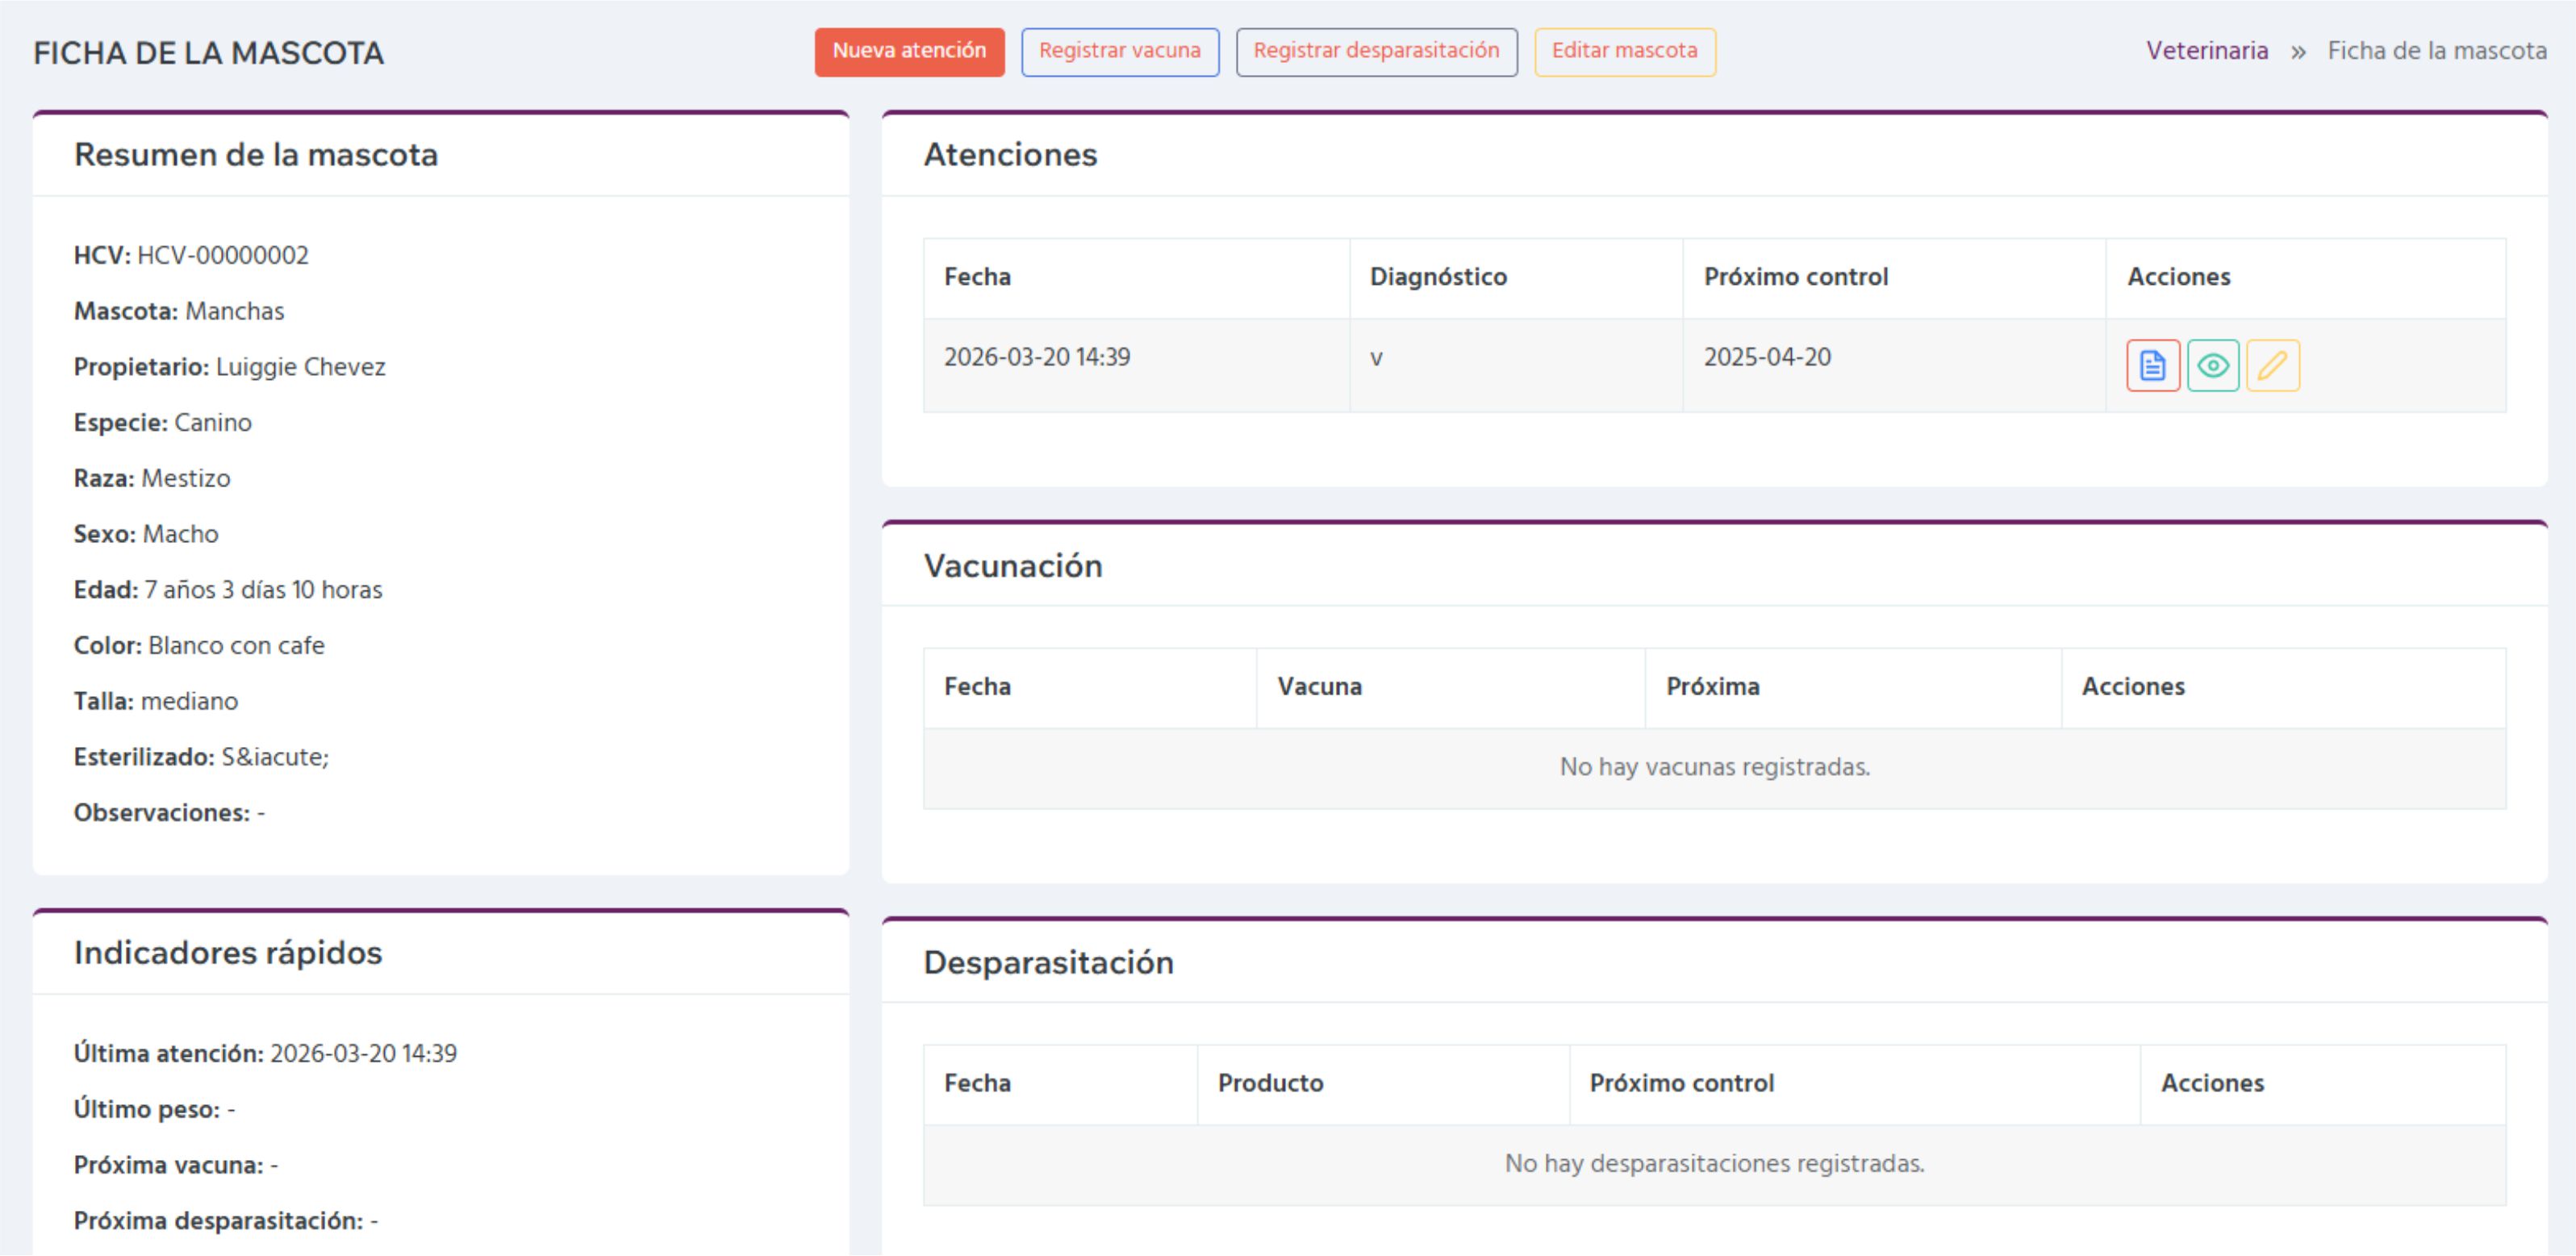Click the Vacunación section title
Viewport: 2576px width, 1256px height.
[x=1014, y=566]
